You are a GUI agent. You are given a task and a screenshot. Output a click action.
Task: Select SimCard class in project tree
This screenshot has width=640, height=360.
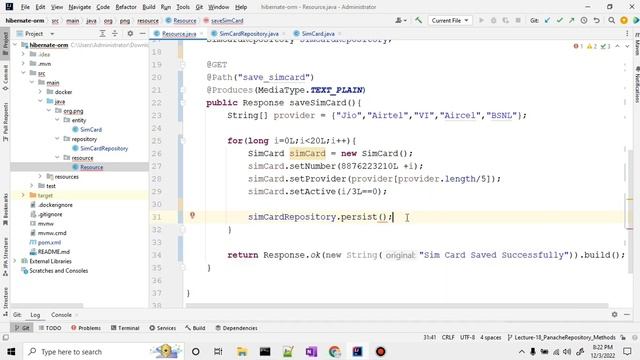[91, 129]
